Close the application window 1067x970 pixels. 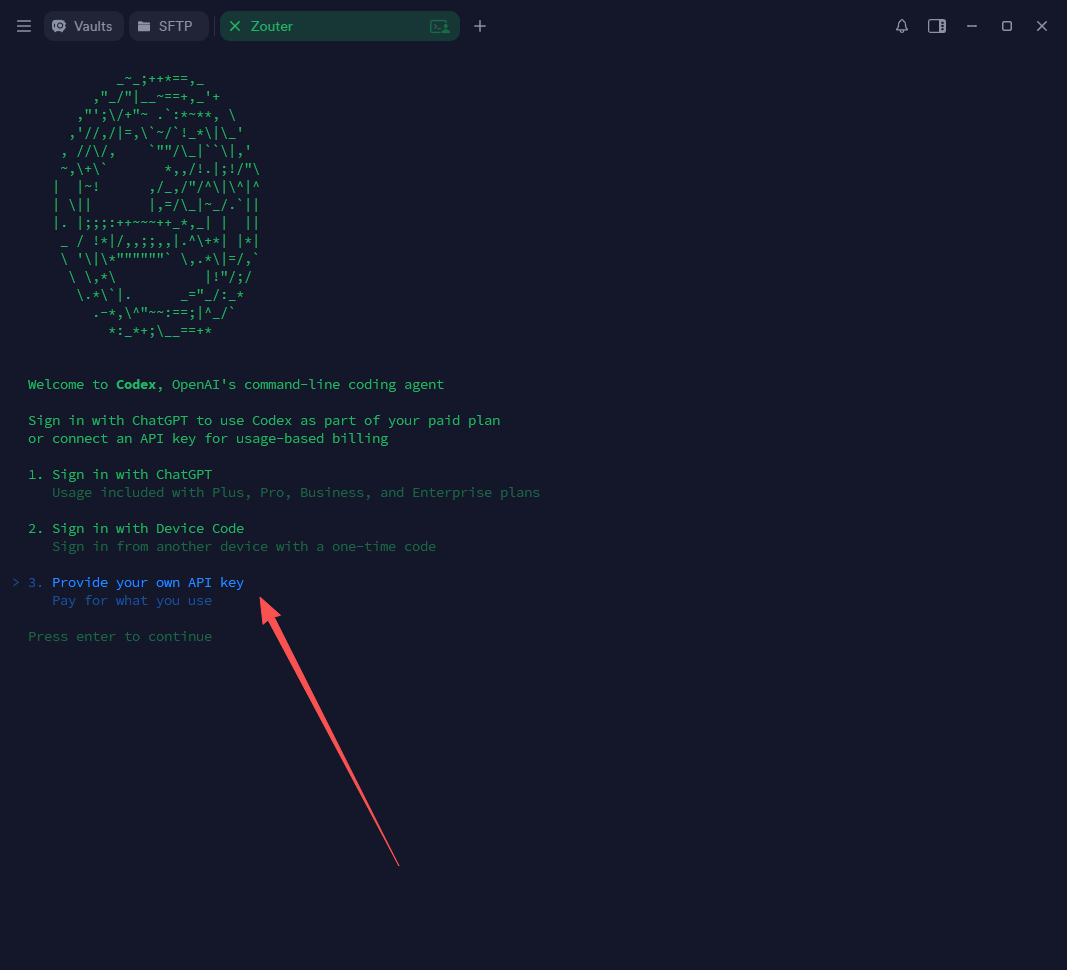pyautogui.click(x=1042, y=26)
